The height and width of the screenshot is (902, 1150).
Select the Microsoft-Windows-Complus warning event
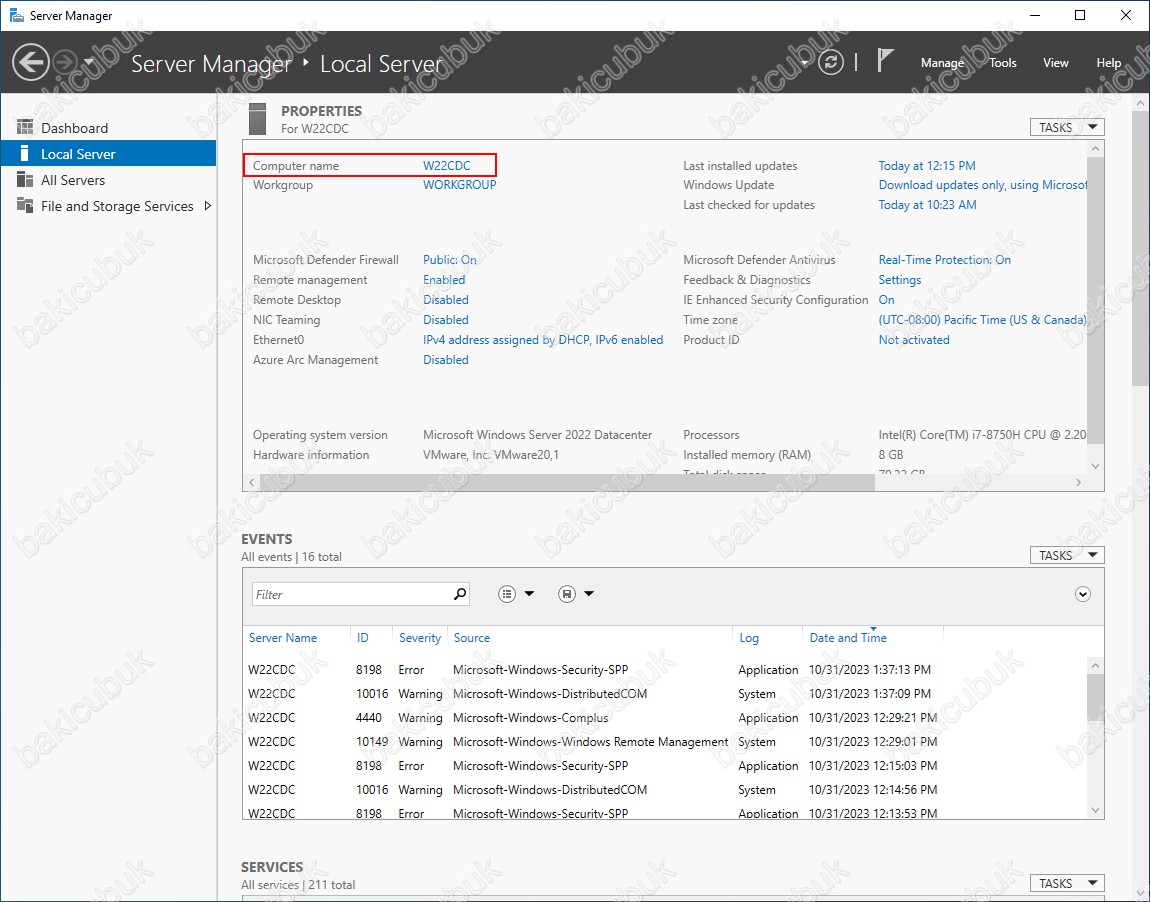[x=665, y=718]
